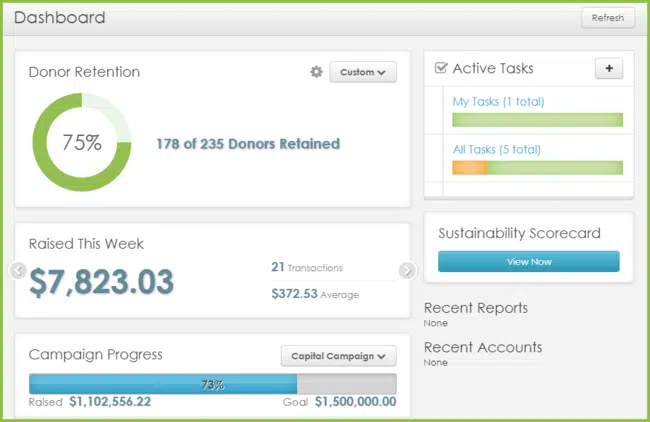Click the 178 of 235 Donors Retained text
This screenshot has height=422, width=650.
click(x=247, y=143)
